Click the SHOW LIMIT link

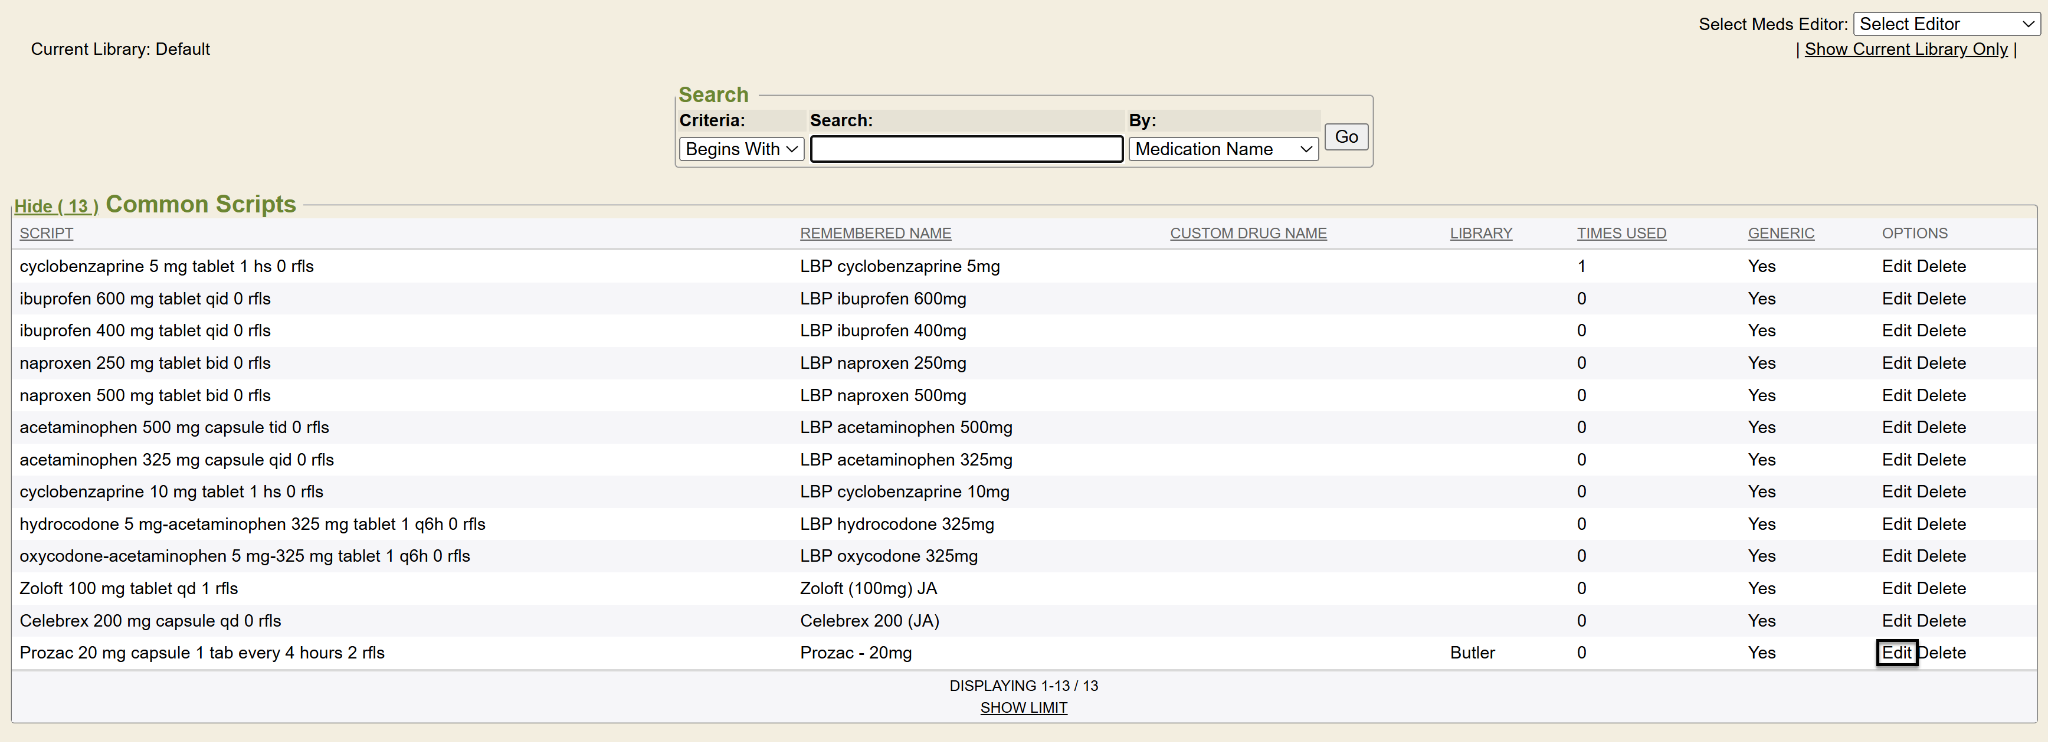pos(1023,708)
